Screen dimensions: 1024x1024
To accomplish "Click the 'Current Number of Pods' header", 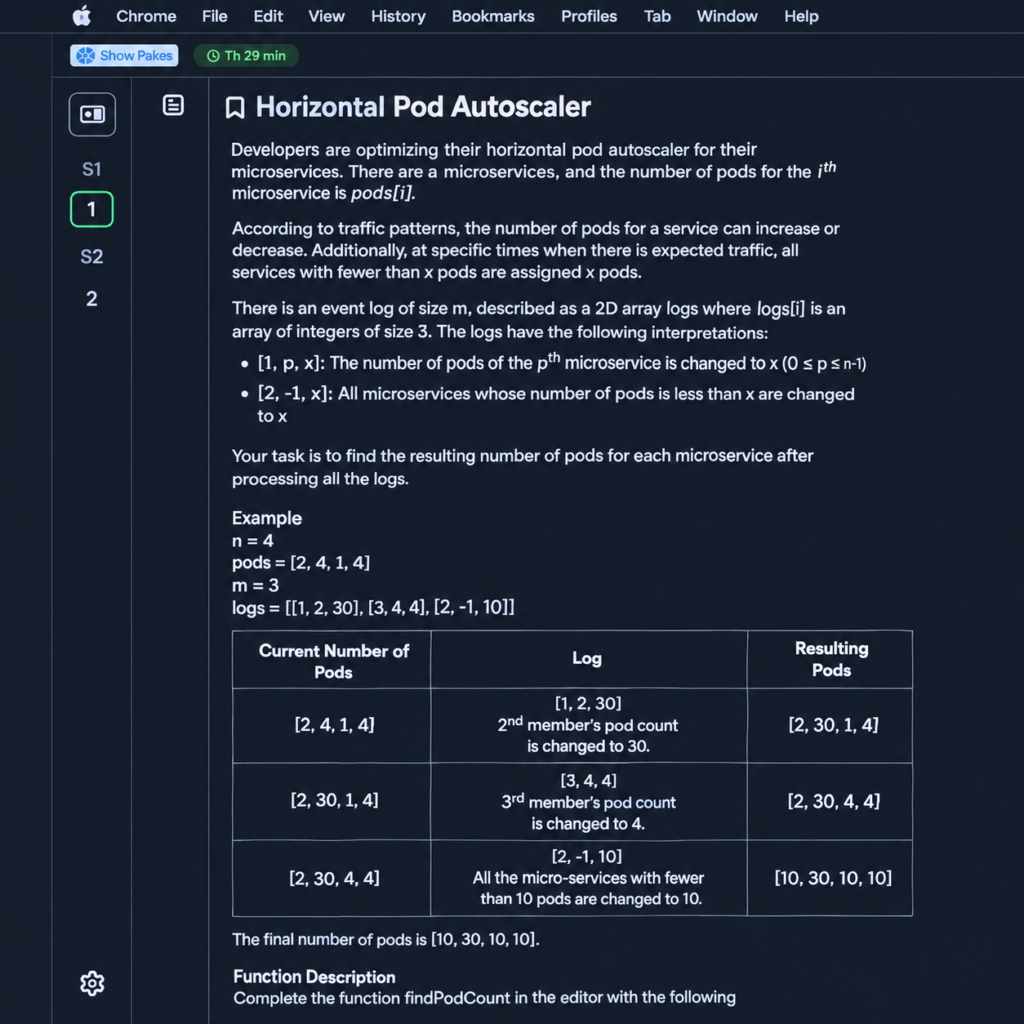I will [x=334, y=661].
